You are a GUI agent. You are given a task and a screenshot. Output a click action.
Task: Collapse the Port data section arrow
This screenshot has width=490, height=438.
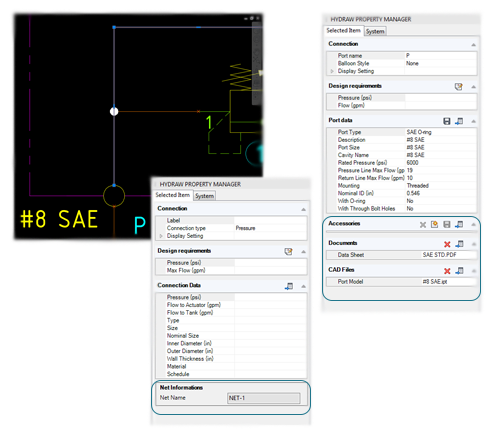474,121
